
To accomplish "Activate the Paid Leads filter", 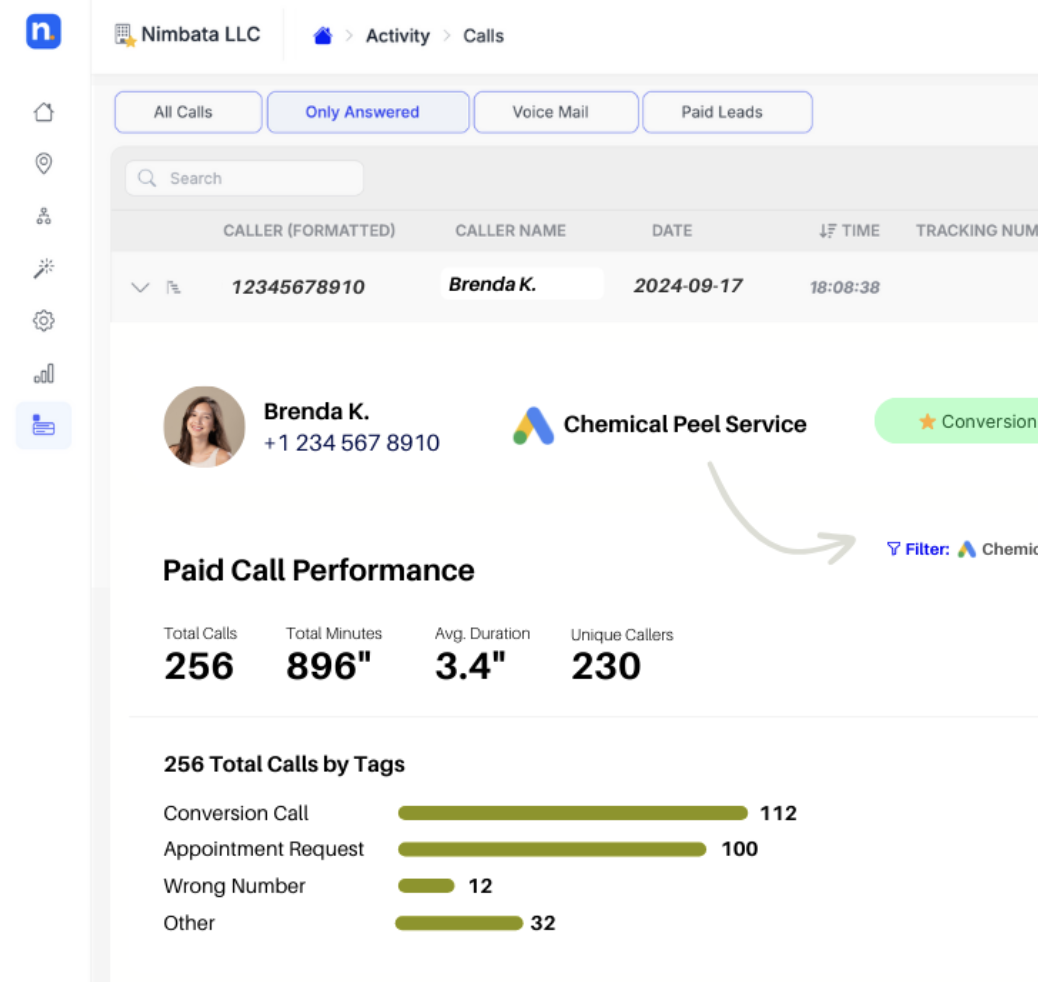I will (727, 112).
